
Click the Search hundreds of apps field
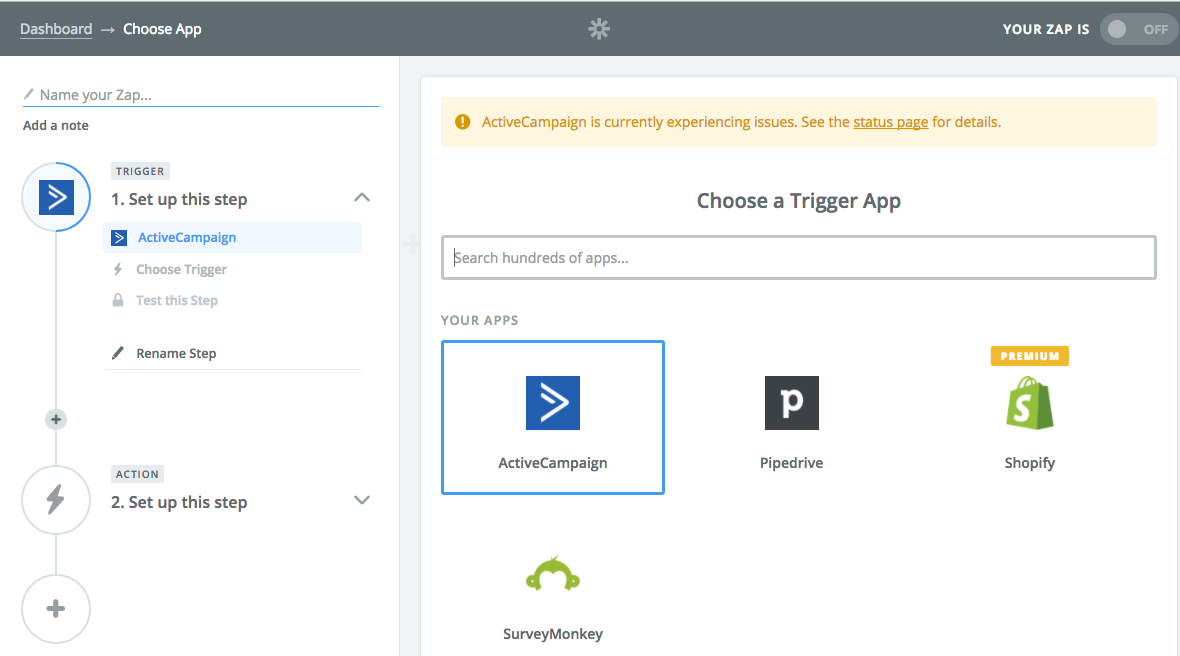pos(799,257)
